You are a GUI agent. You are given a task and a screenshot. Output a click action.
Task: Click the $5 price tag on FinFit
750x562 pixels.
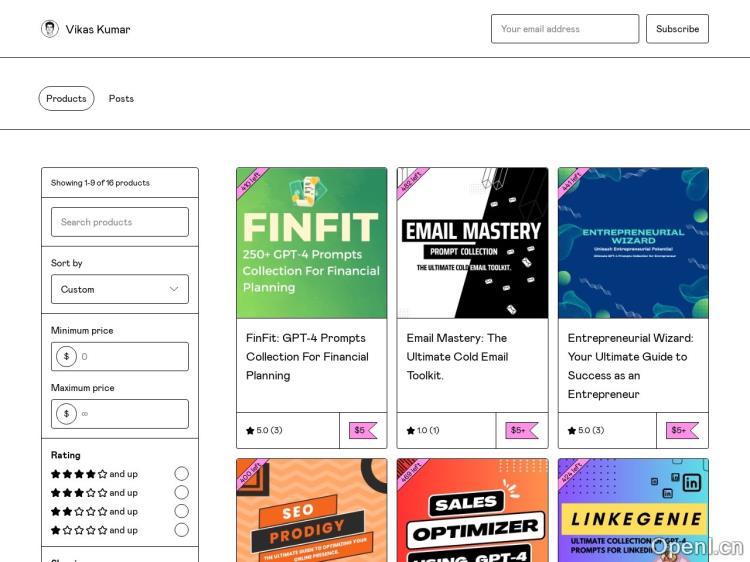point(361,431)
